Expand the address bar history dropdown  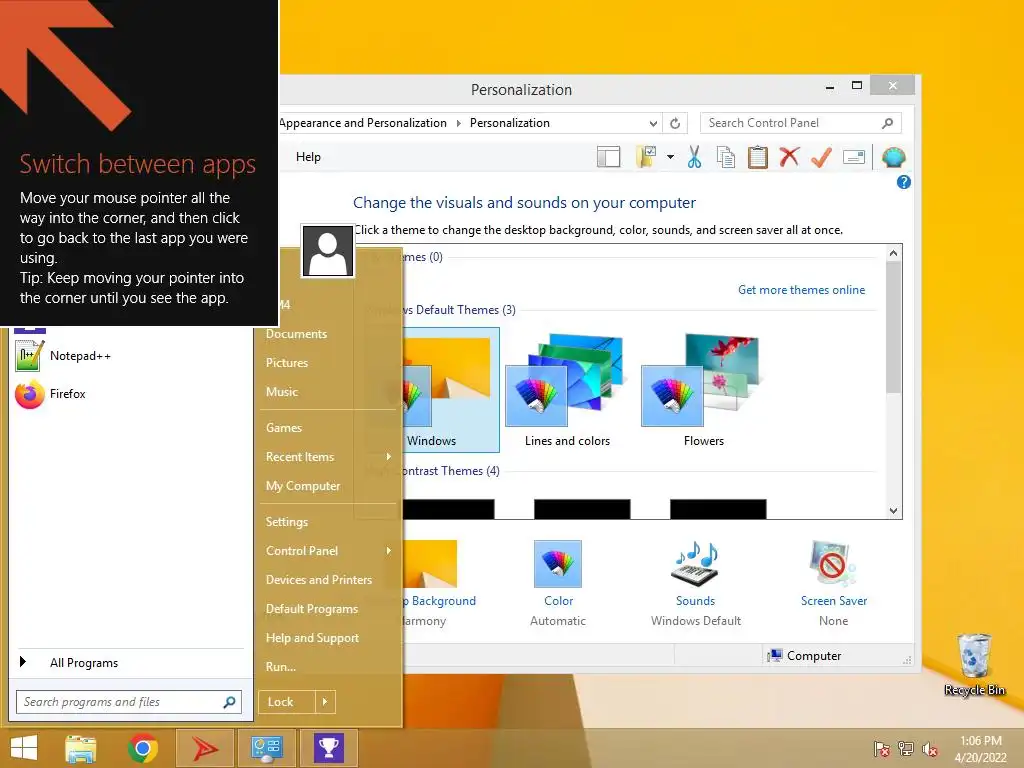[653, 123]
